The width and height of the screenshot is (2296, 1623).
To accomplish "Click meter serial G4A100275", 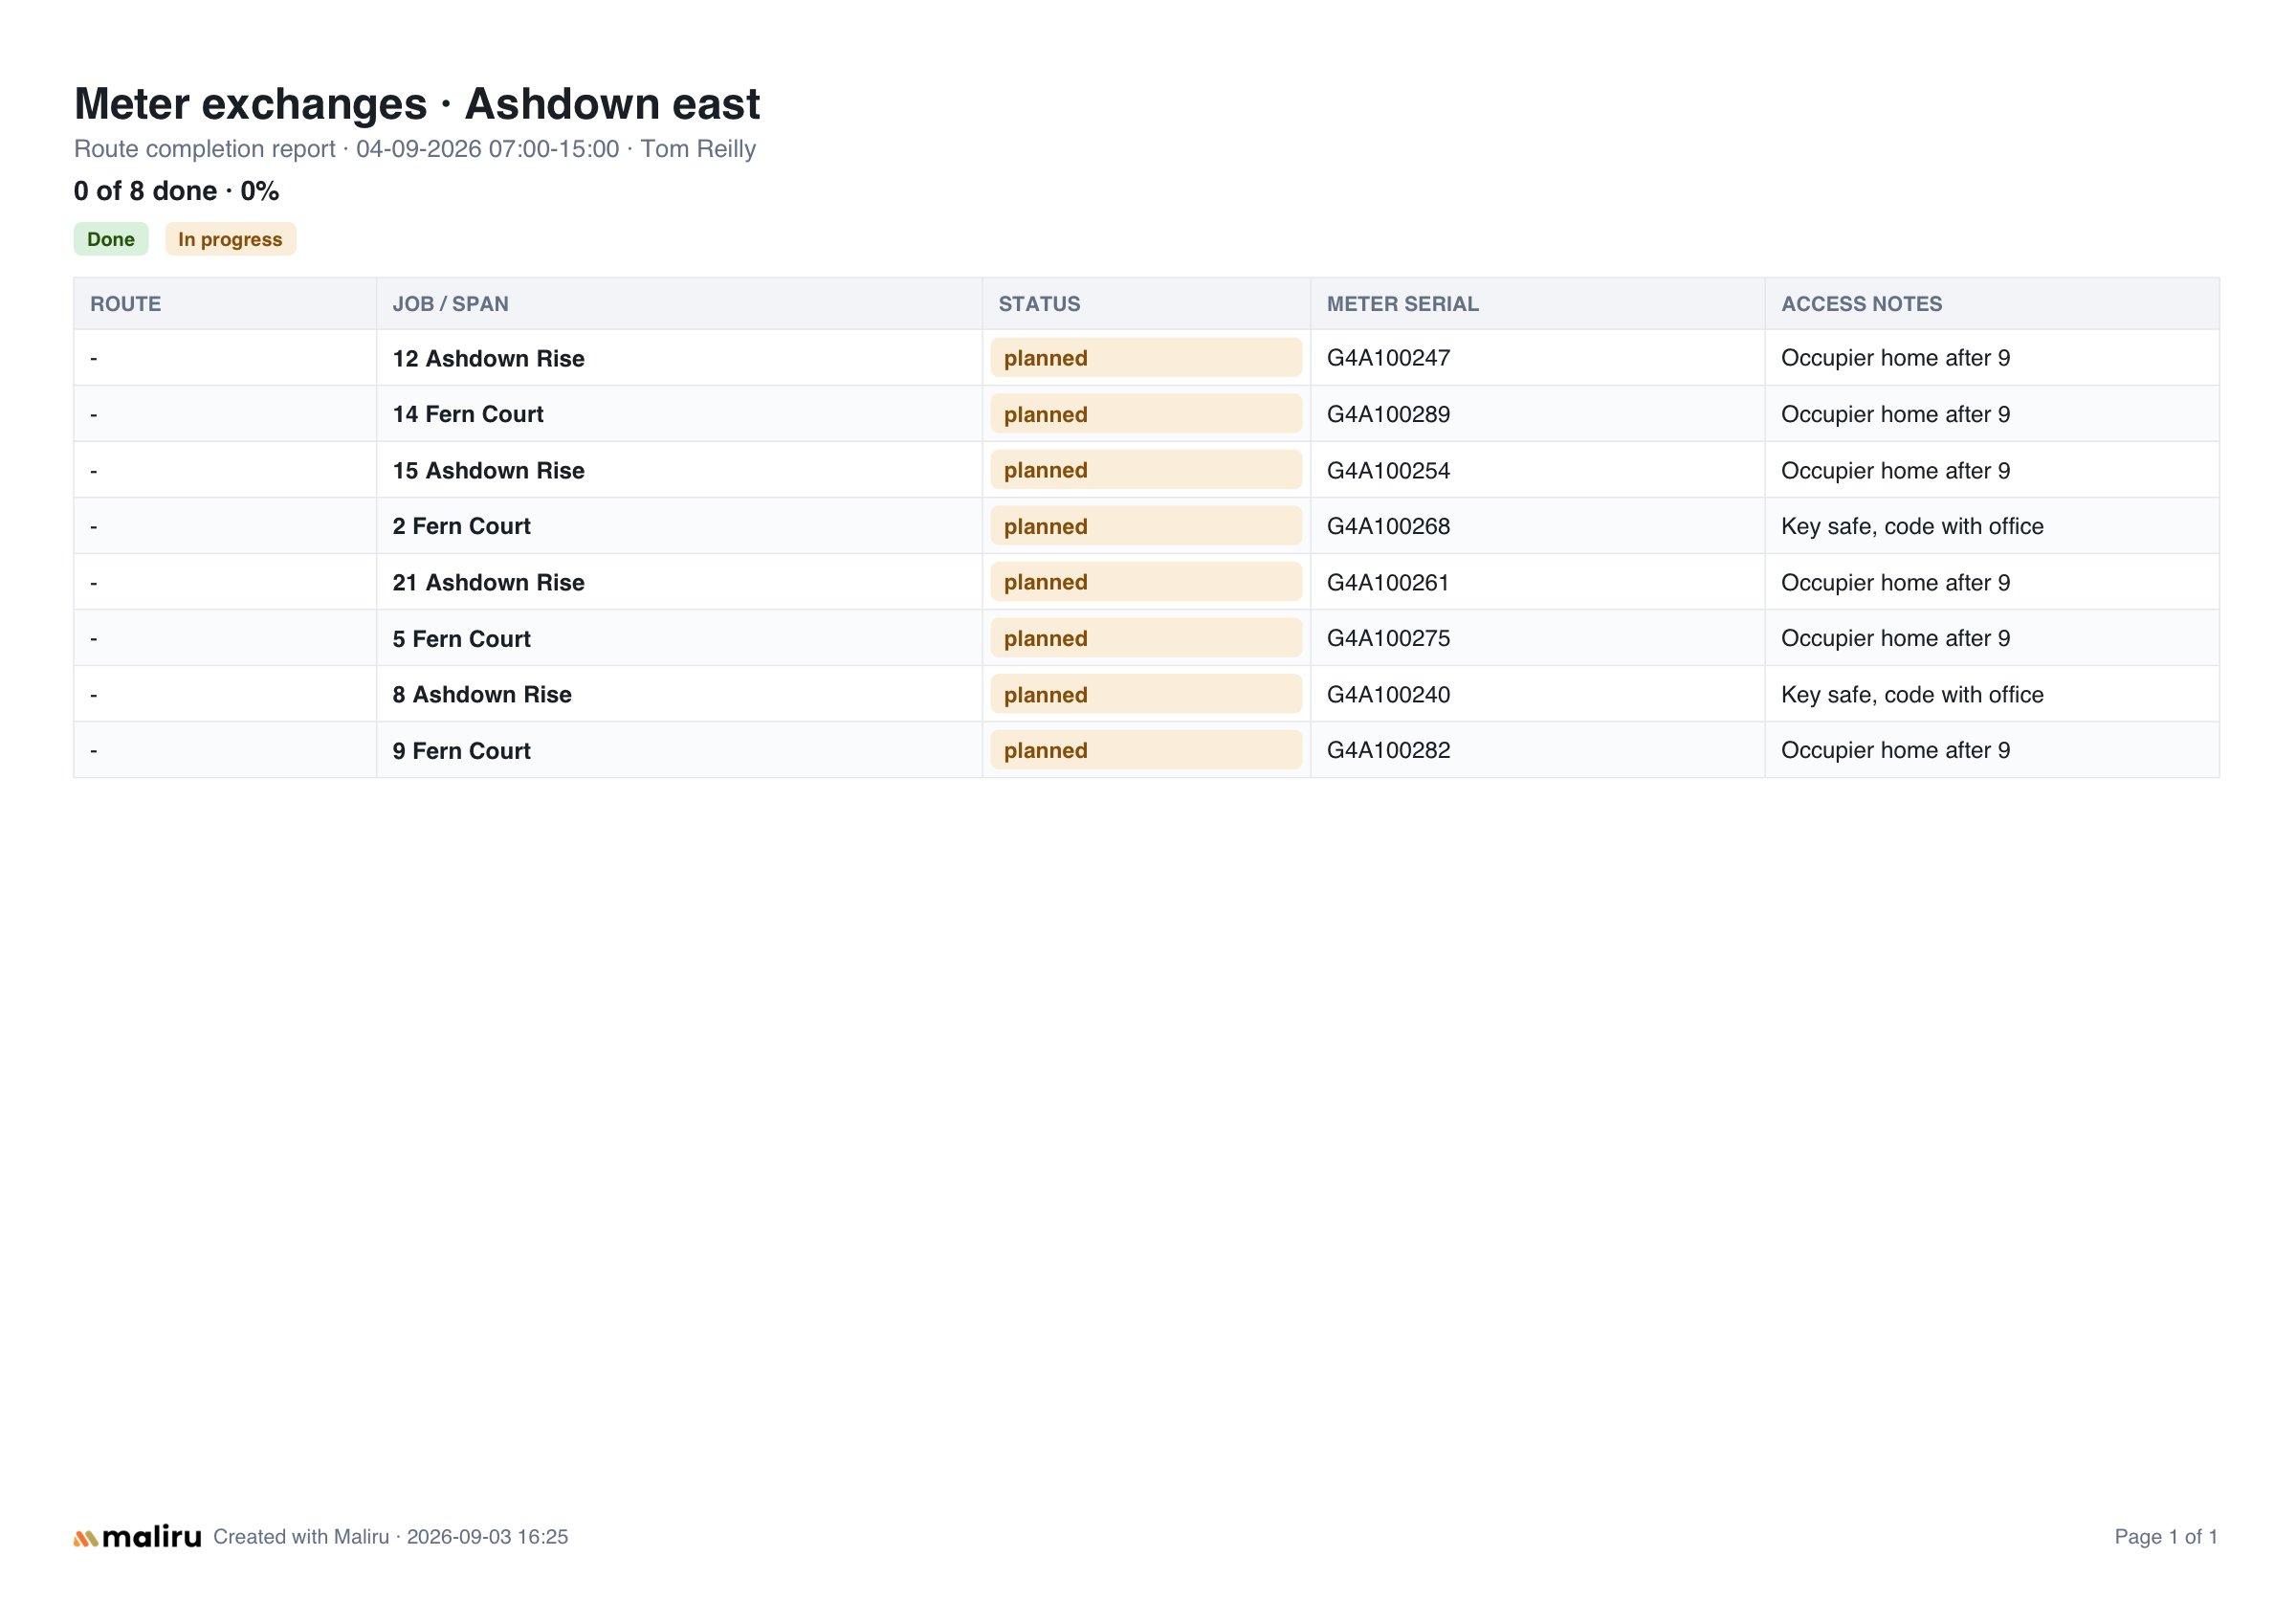I will 1388,638.
